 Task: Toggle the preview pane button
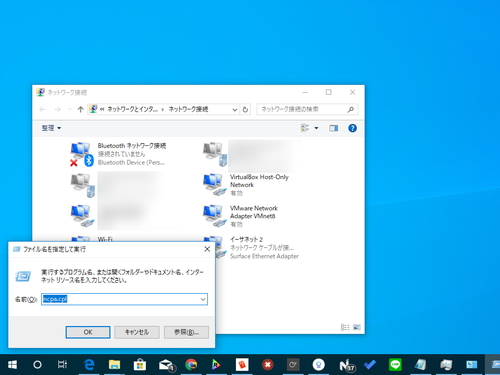click(334, 128)
